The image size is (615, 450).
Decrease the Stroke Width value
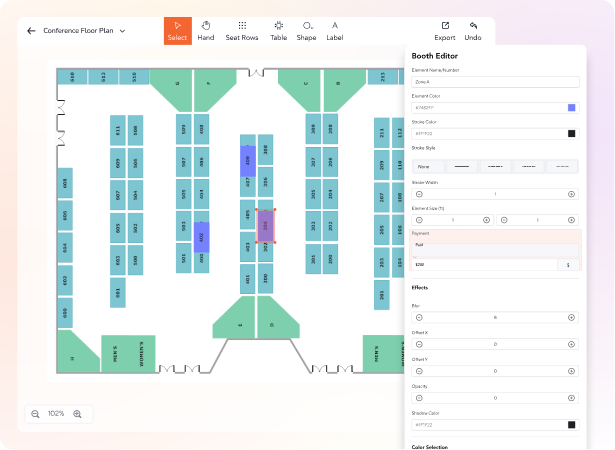pyautogui.click(x=419, y=194)
